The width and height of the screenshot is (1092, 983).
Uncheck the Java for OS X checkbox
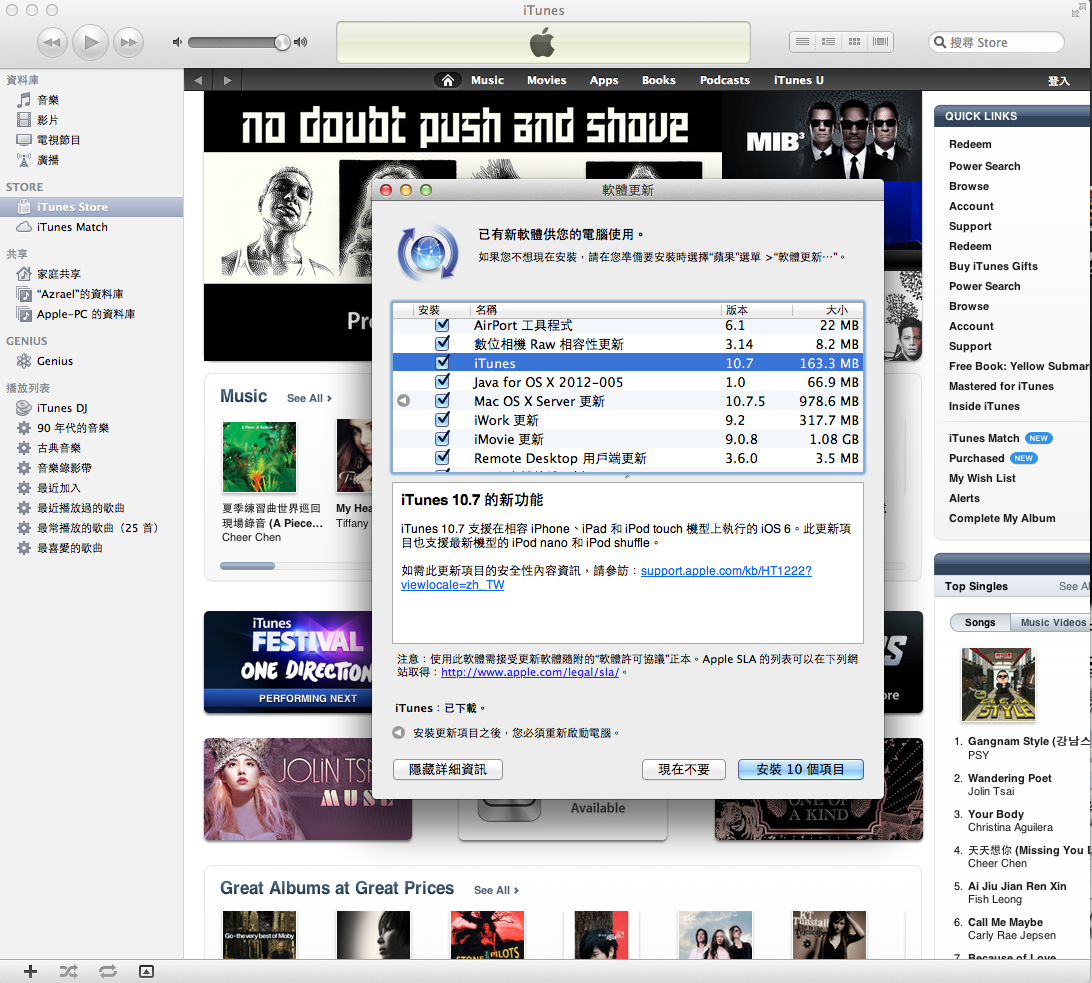tap(442, 381)
